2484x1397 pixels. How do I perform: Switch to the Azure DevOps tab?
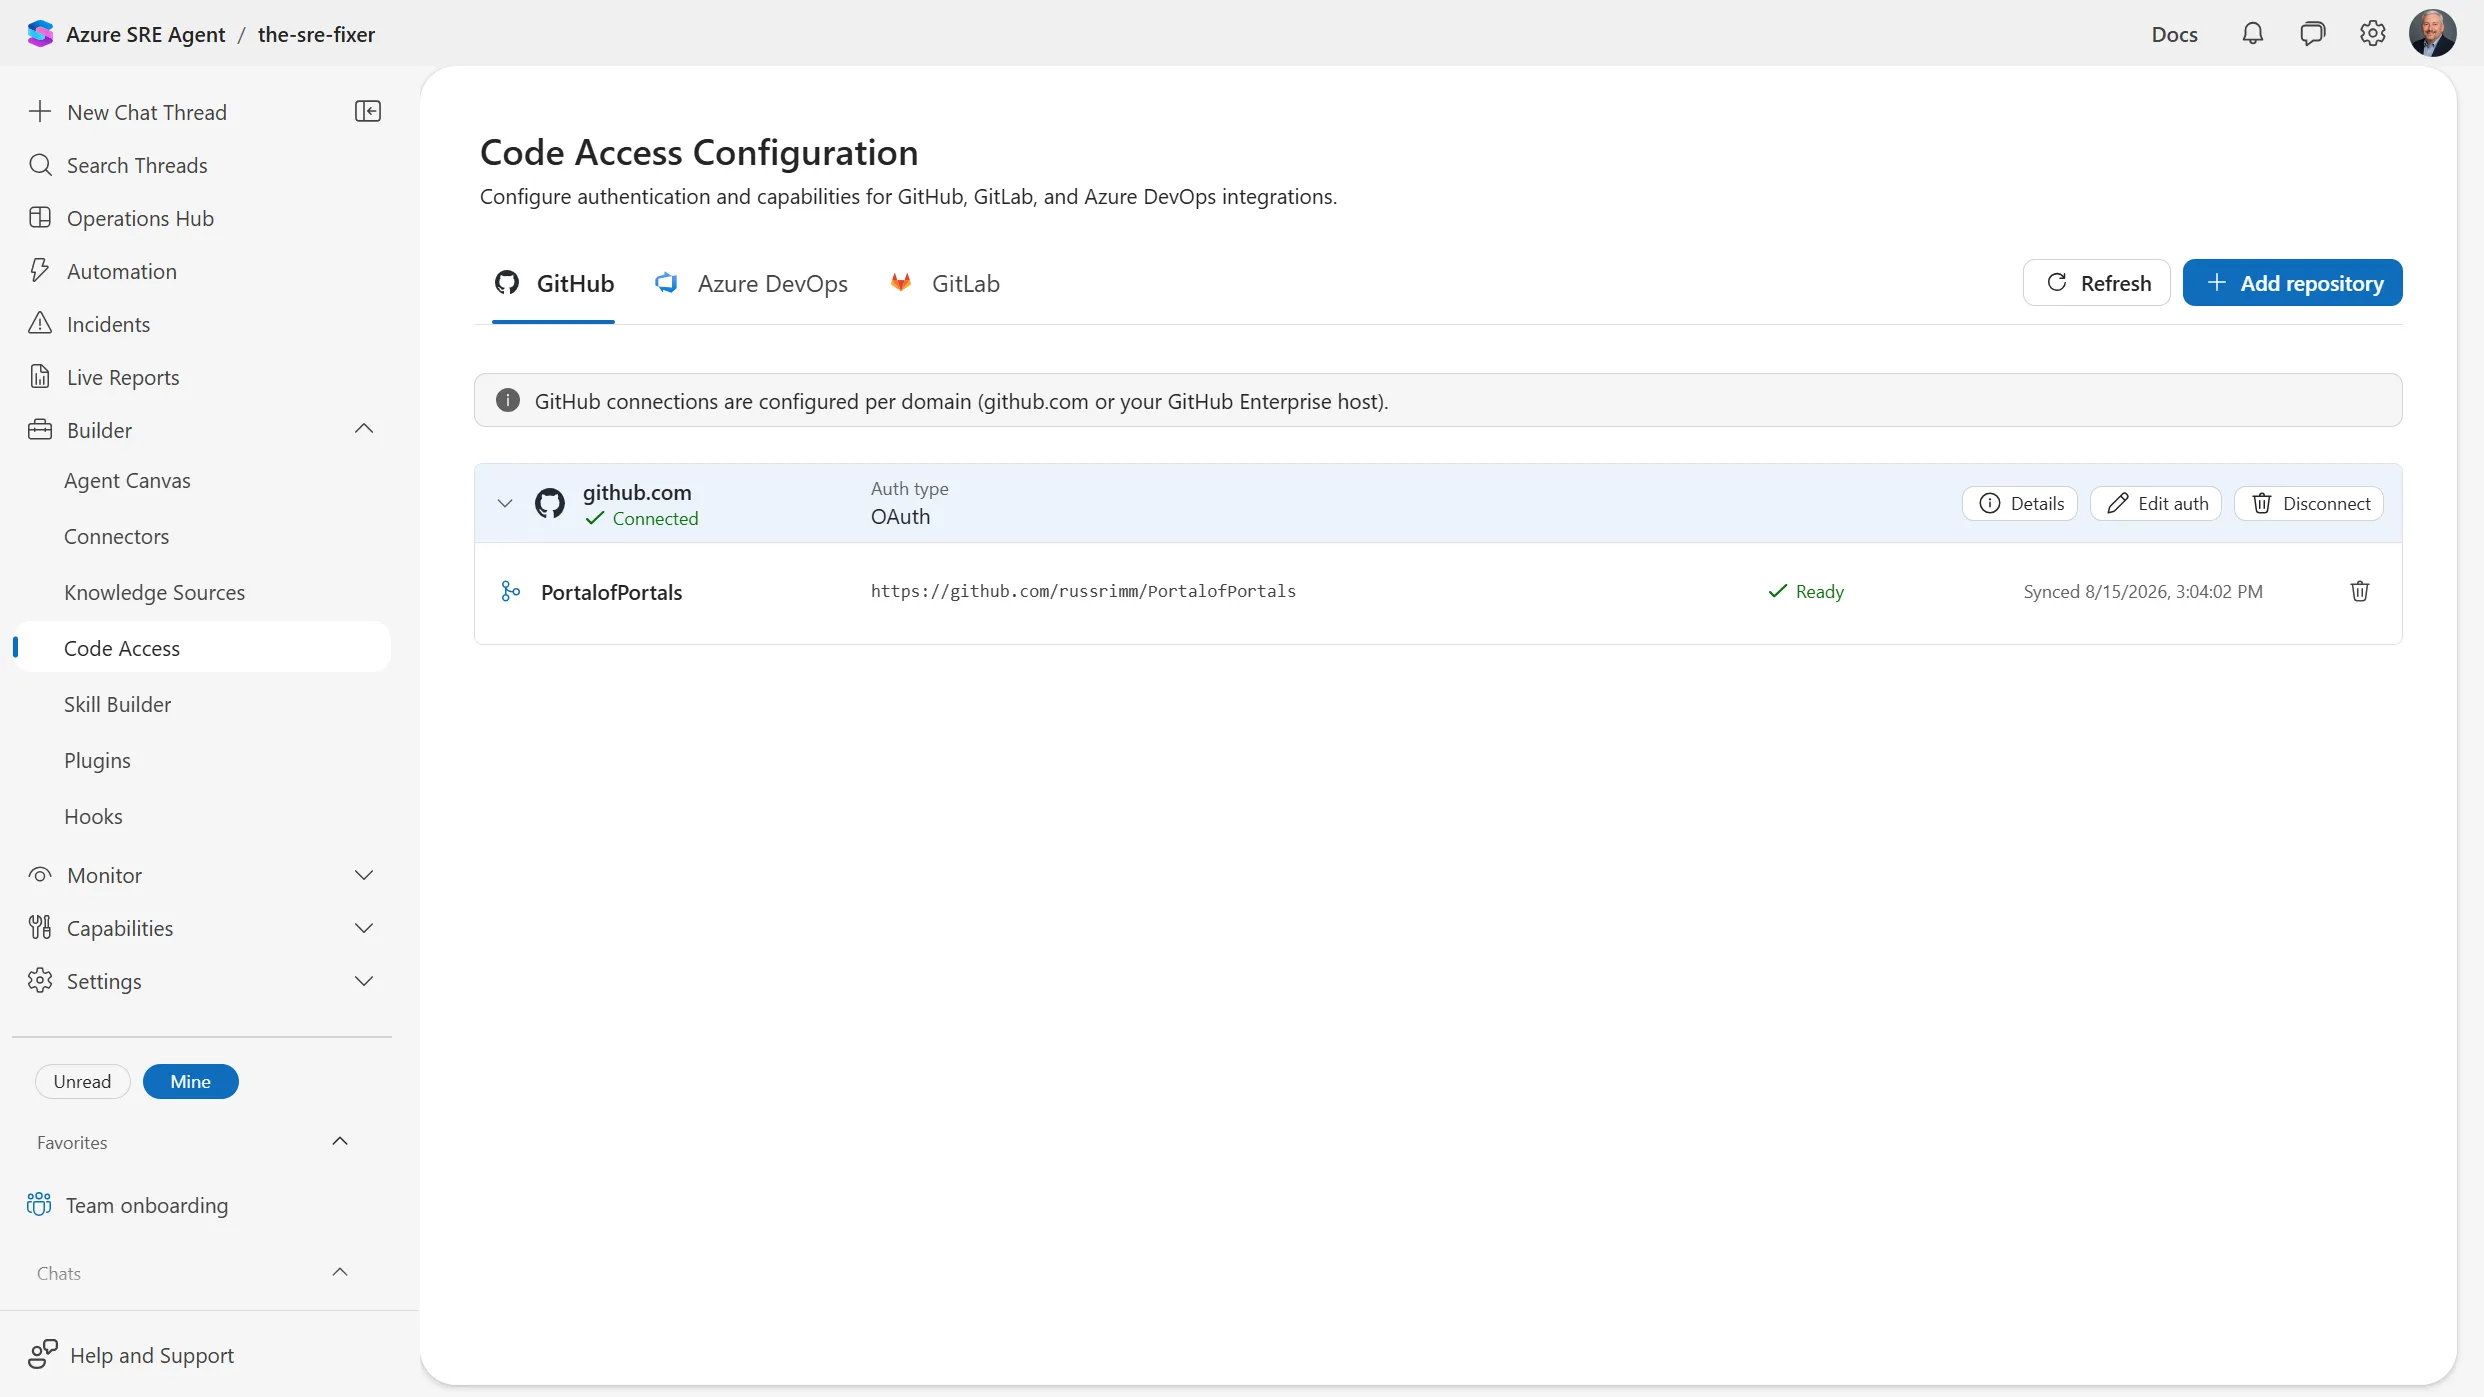click(x=751, y=284)
